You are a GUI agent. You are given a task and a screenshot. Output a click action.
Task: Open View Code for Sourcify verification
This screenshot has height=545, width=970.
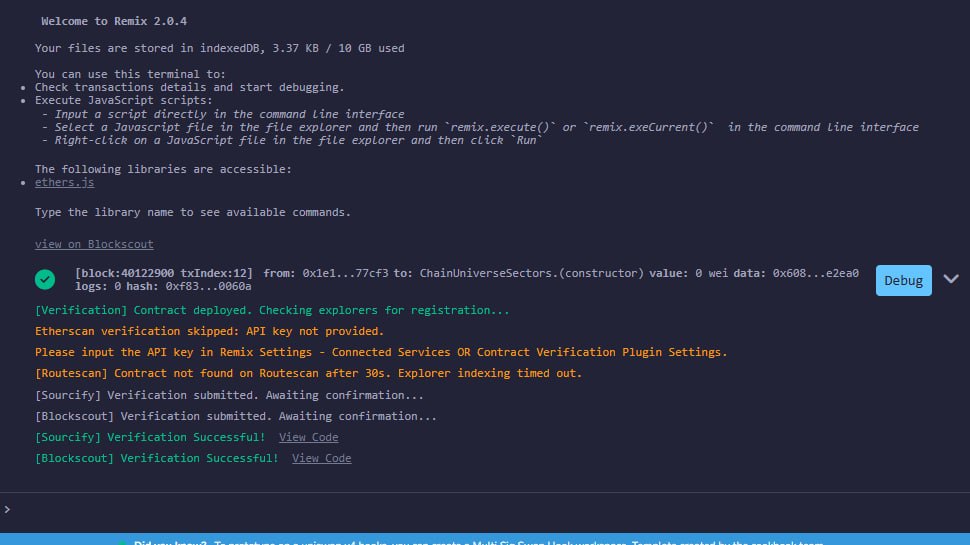[x=308, y=437]
